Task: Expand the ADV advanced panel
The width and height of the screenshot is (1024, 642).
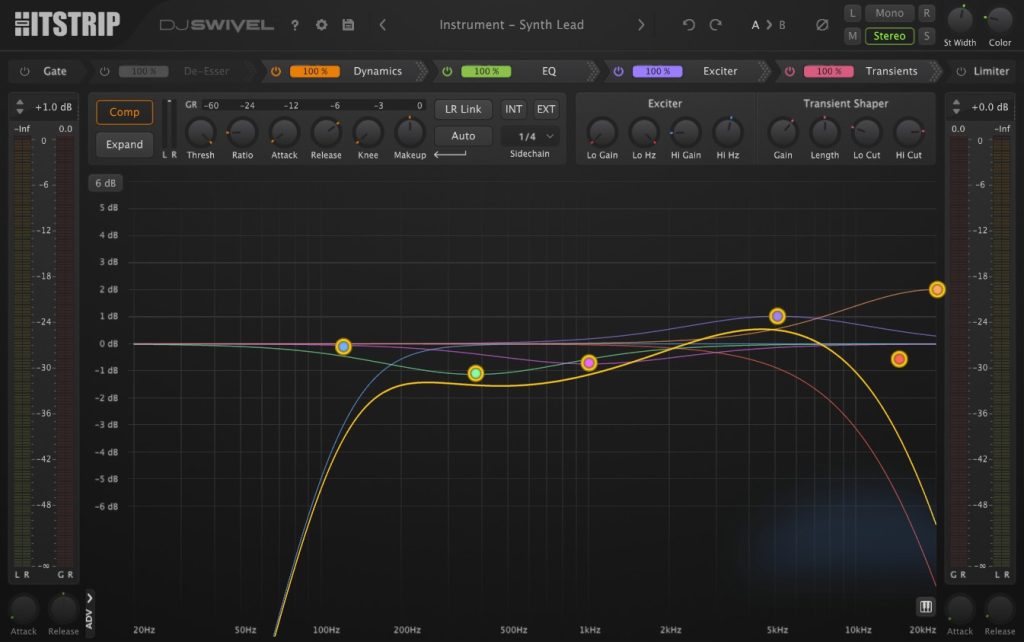Action: click(89, 615)
